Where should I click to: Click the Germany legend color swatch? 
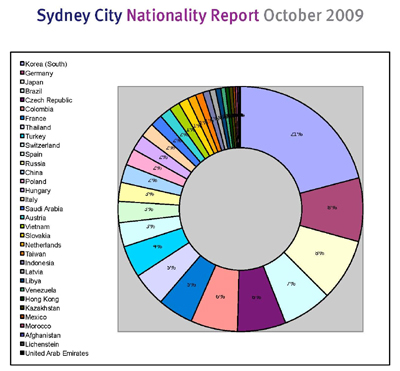(22, 73)
